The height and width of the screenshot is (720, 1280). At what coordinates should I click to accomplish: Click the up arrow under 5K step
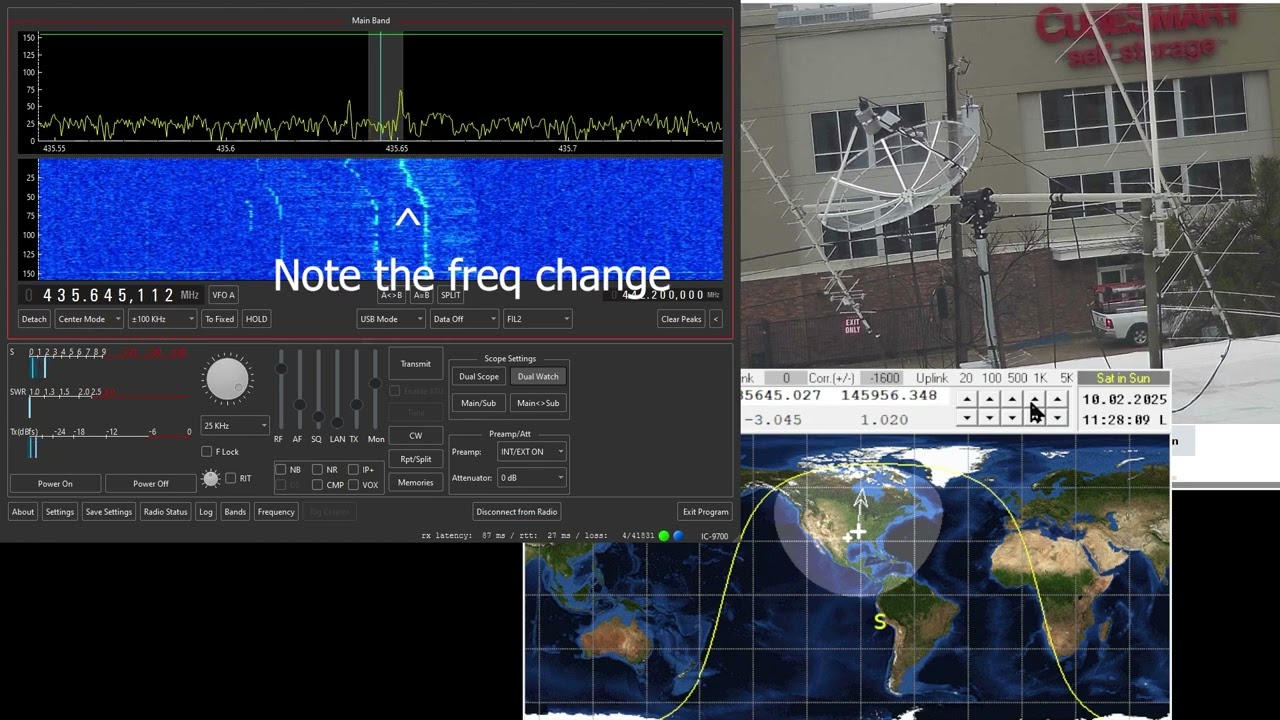(x=1058, y=399)
